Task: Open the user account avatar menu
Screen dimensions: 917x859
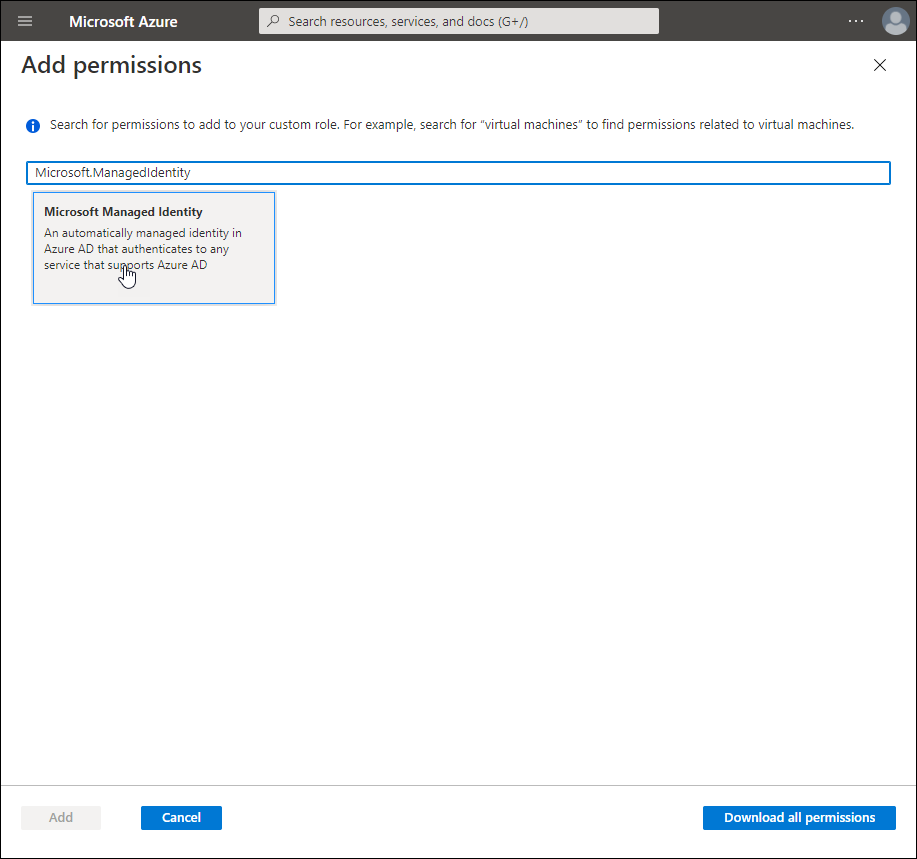Action: click(894, 21)
